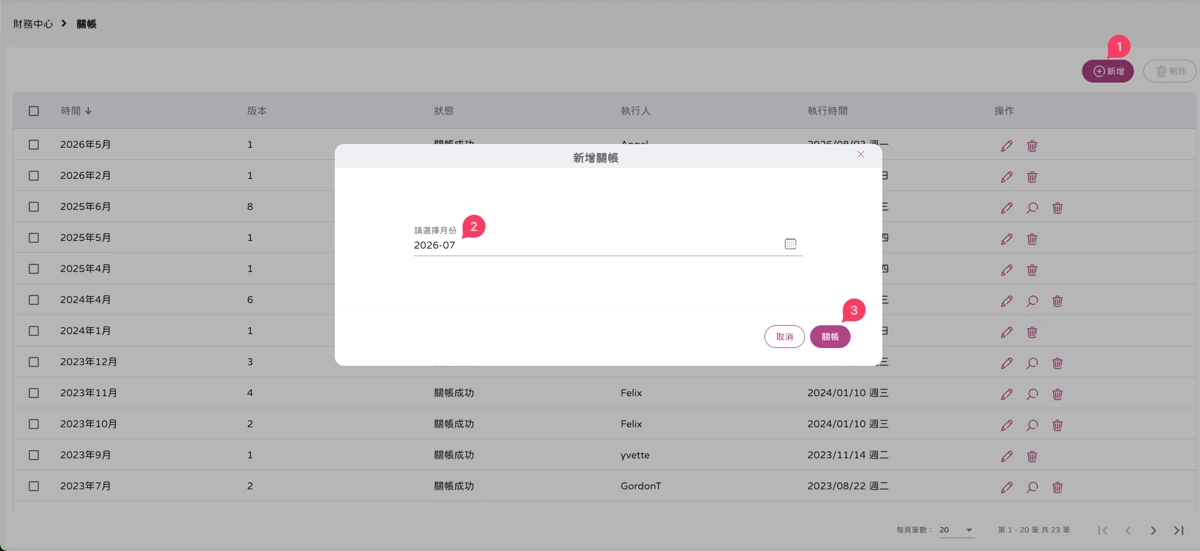Edit the 2023年11月 record with pencil icon
The image size is (1200, 551).
point(1007,394)
